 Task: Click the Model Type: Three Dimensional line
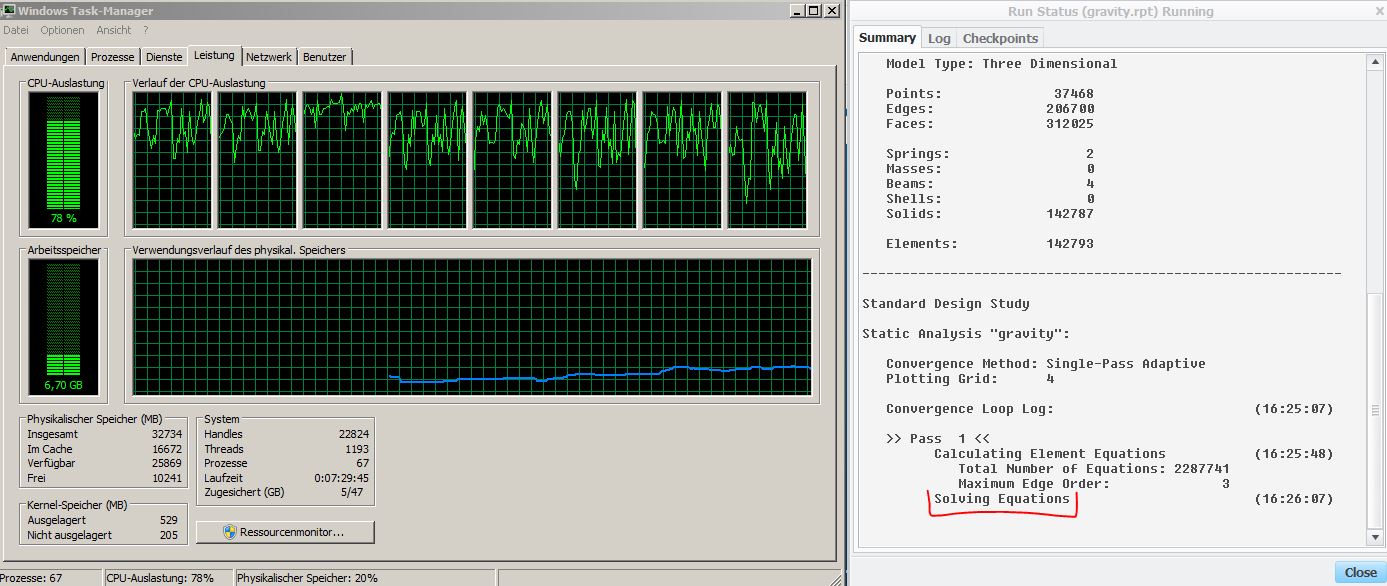click(x=1001, y=64)
